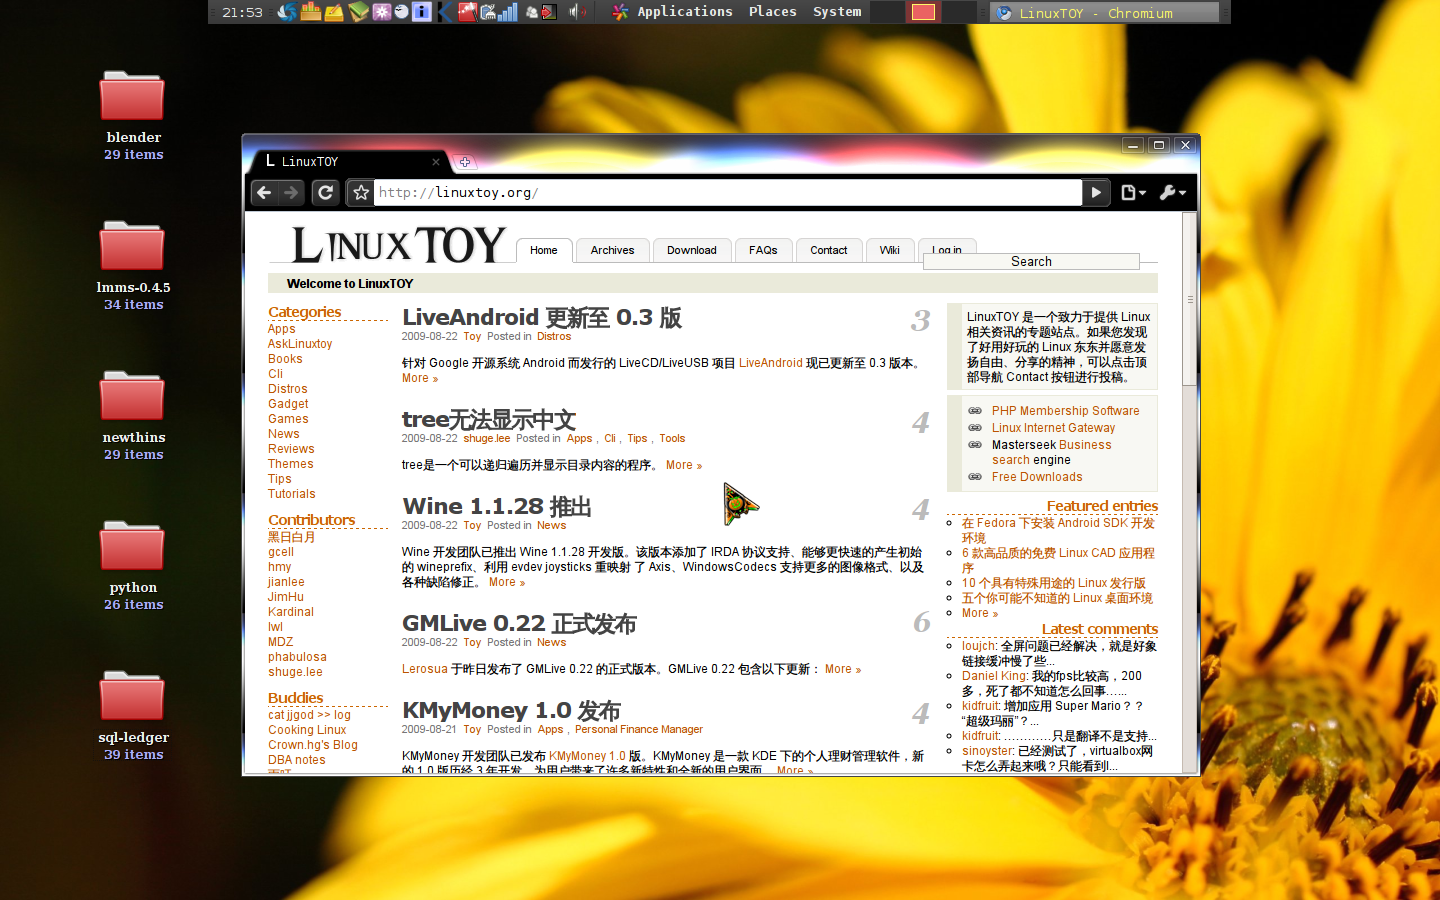Click the blue swirl icon in the top panel
The width and height of the screenshot is (1440, 900).
[287, 12]
